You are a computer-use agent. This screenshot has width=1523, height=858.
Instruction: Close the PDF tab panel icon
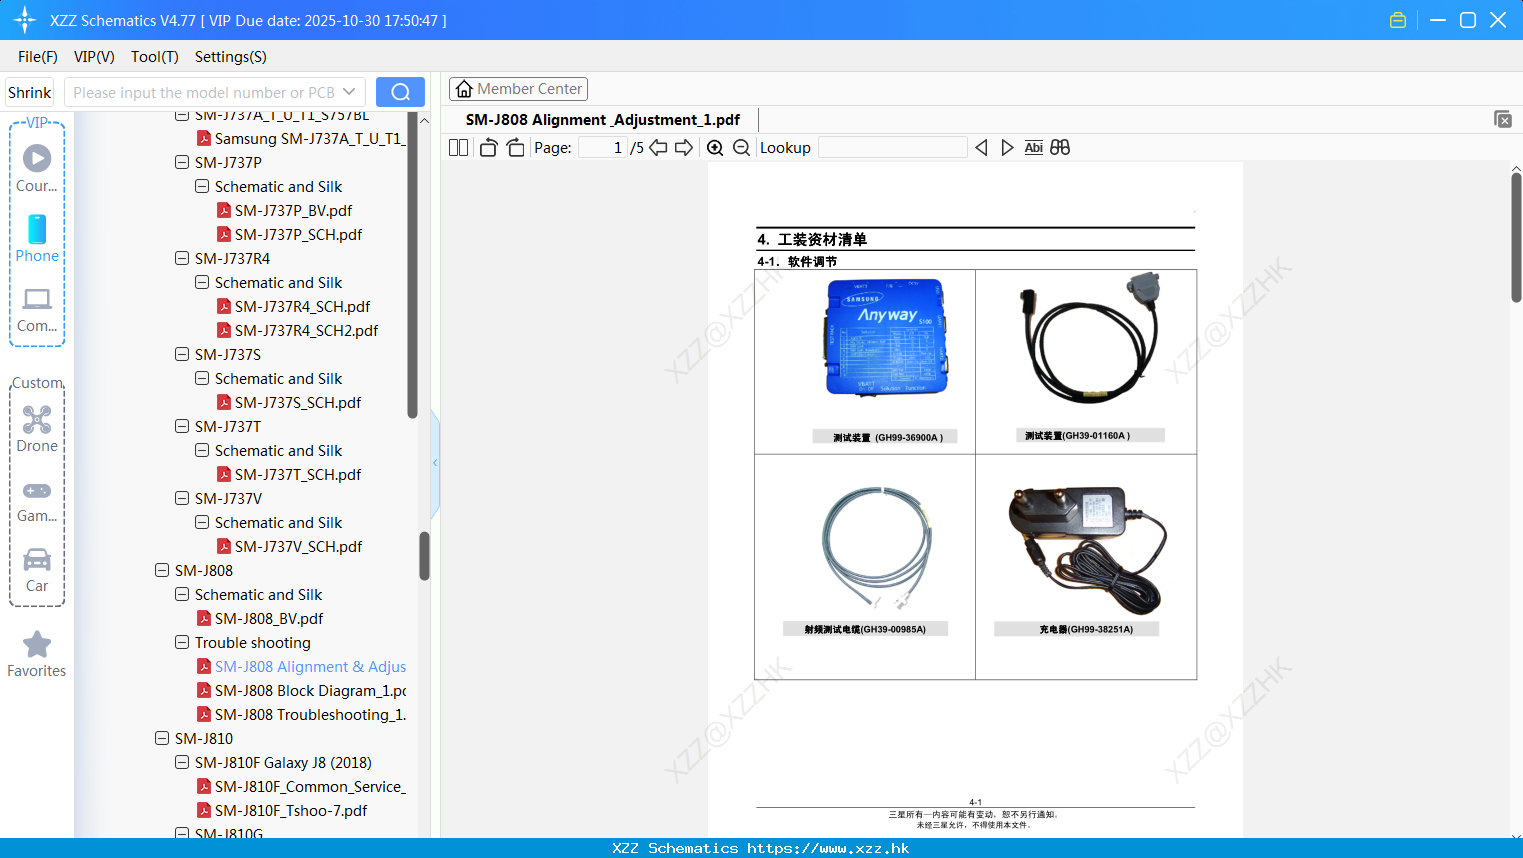(1503, 119)
